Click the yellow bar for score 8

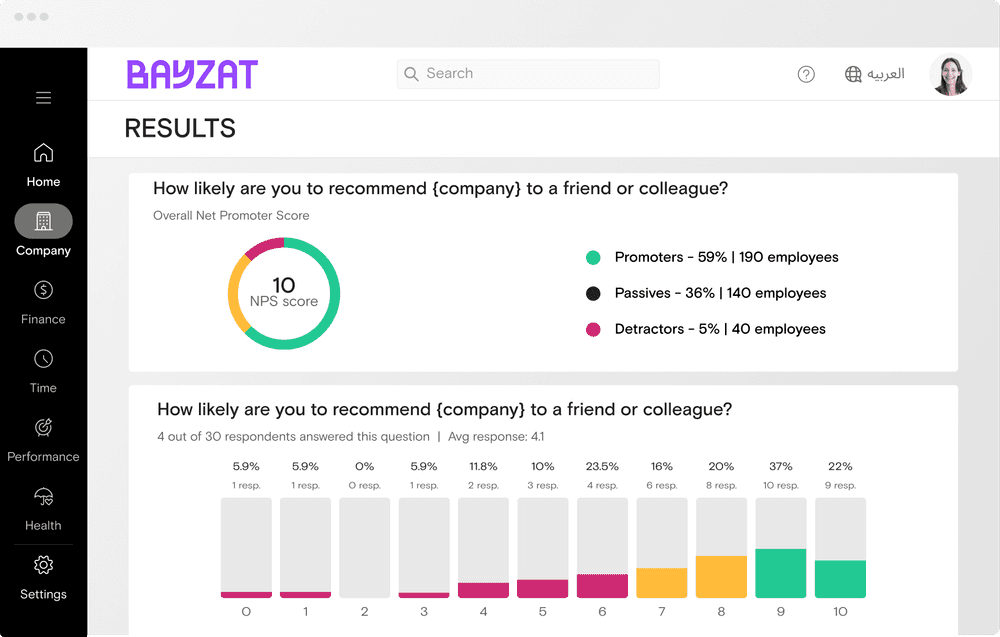click(721, 577)
